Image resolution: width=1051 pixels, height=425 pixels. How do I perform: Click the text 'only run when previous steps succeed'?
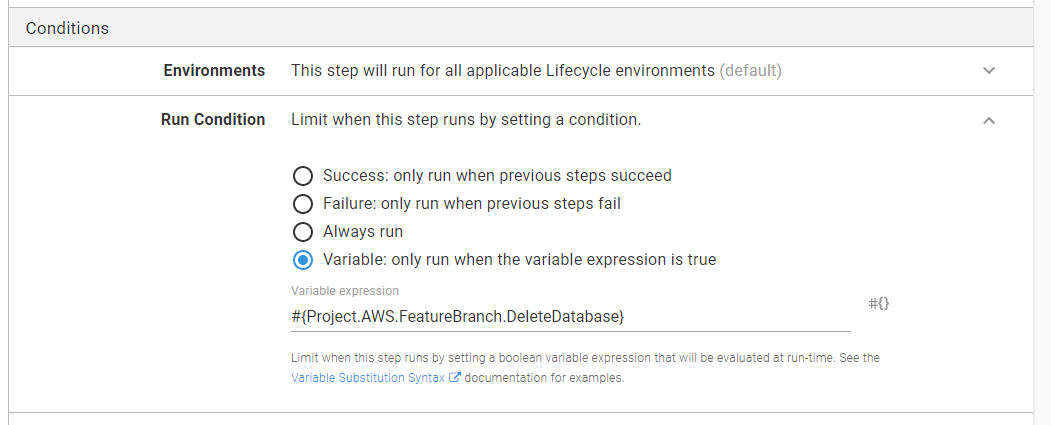(532, 176)
